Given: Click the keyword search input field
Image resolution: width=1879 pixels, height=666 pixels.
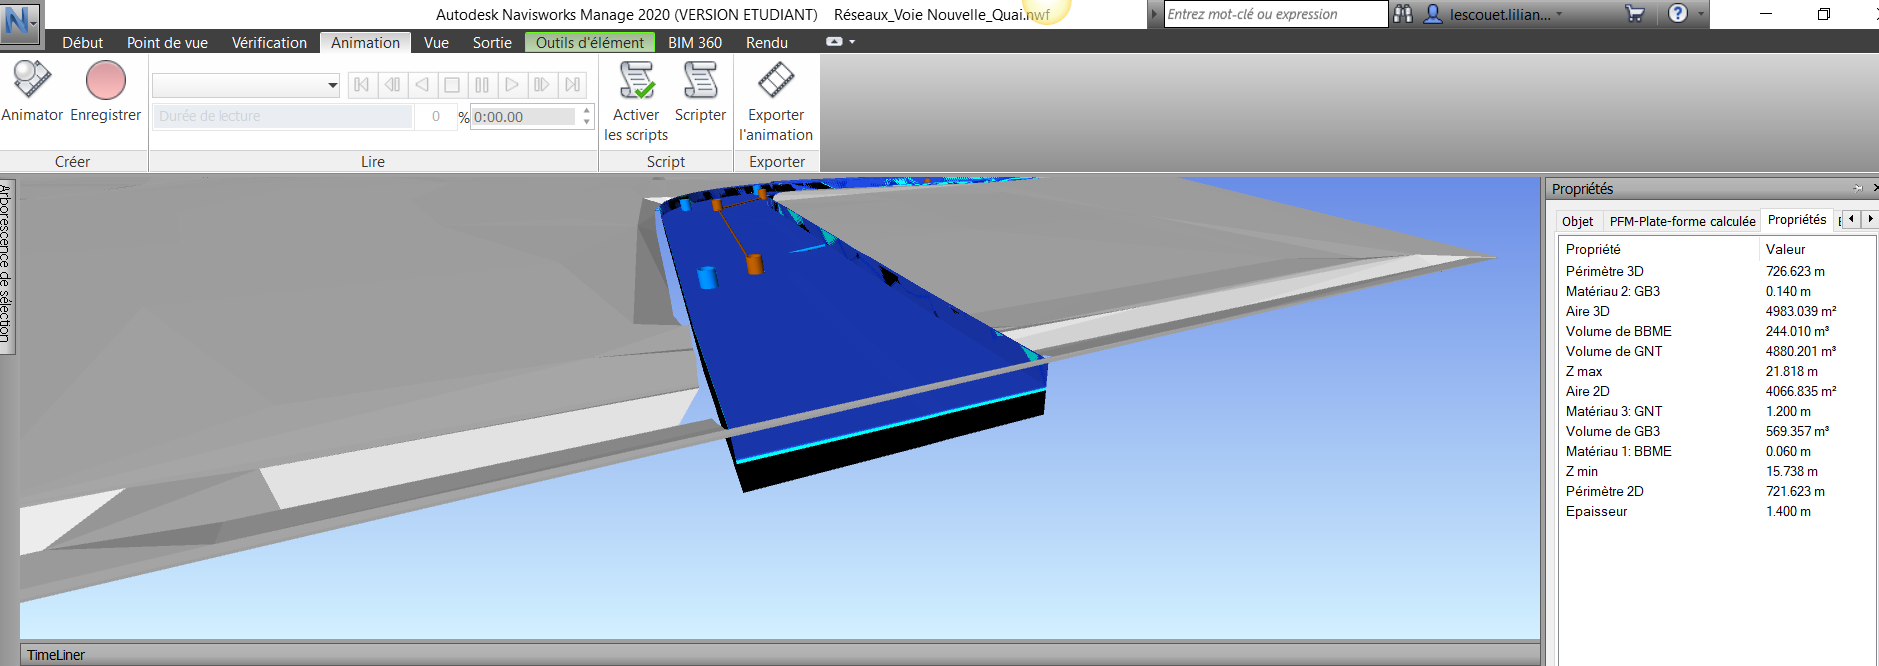Looking at the screenshot, I should [1275, 14].
